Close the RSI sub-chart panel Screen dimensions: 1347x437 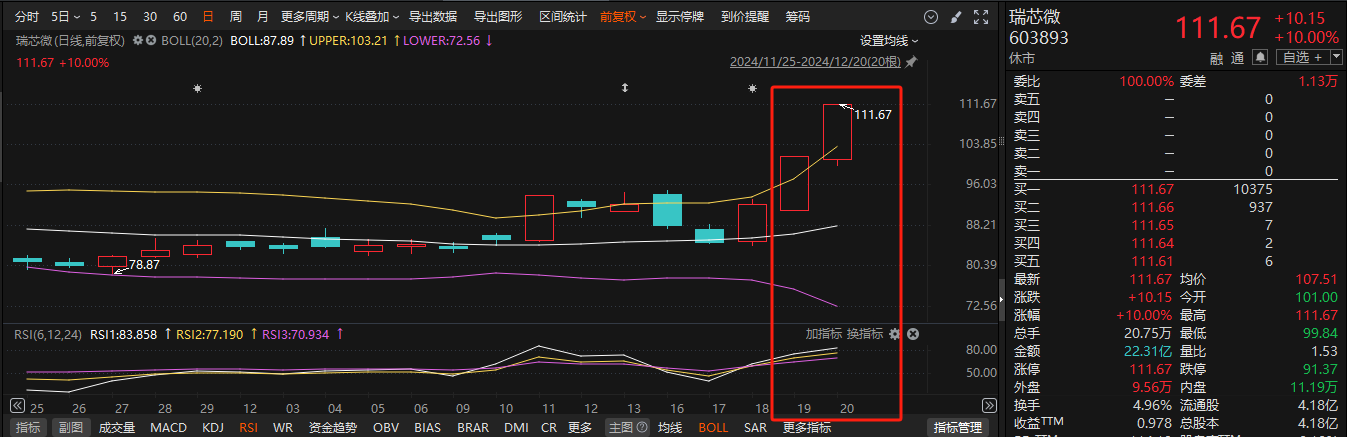click(x=912, y=334)
